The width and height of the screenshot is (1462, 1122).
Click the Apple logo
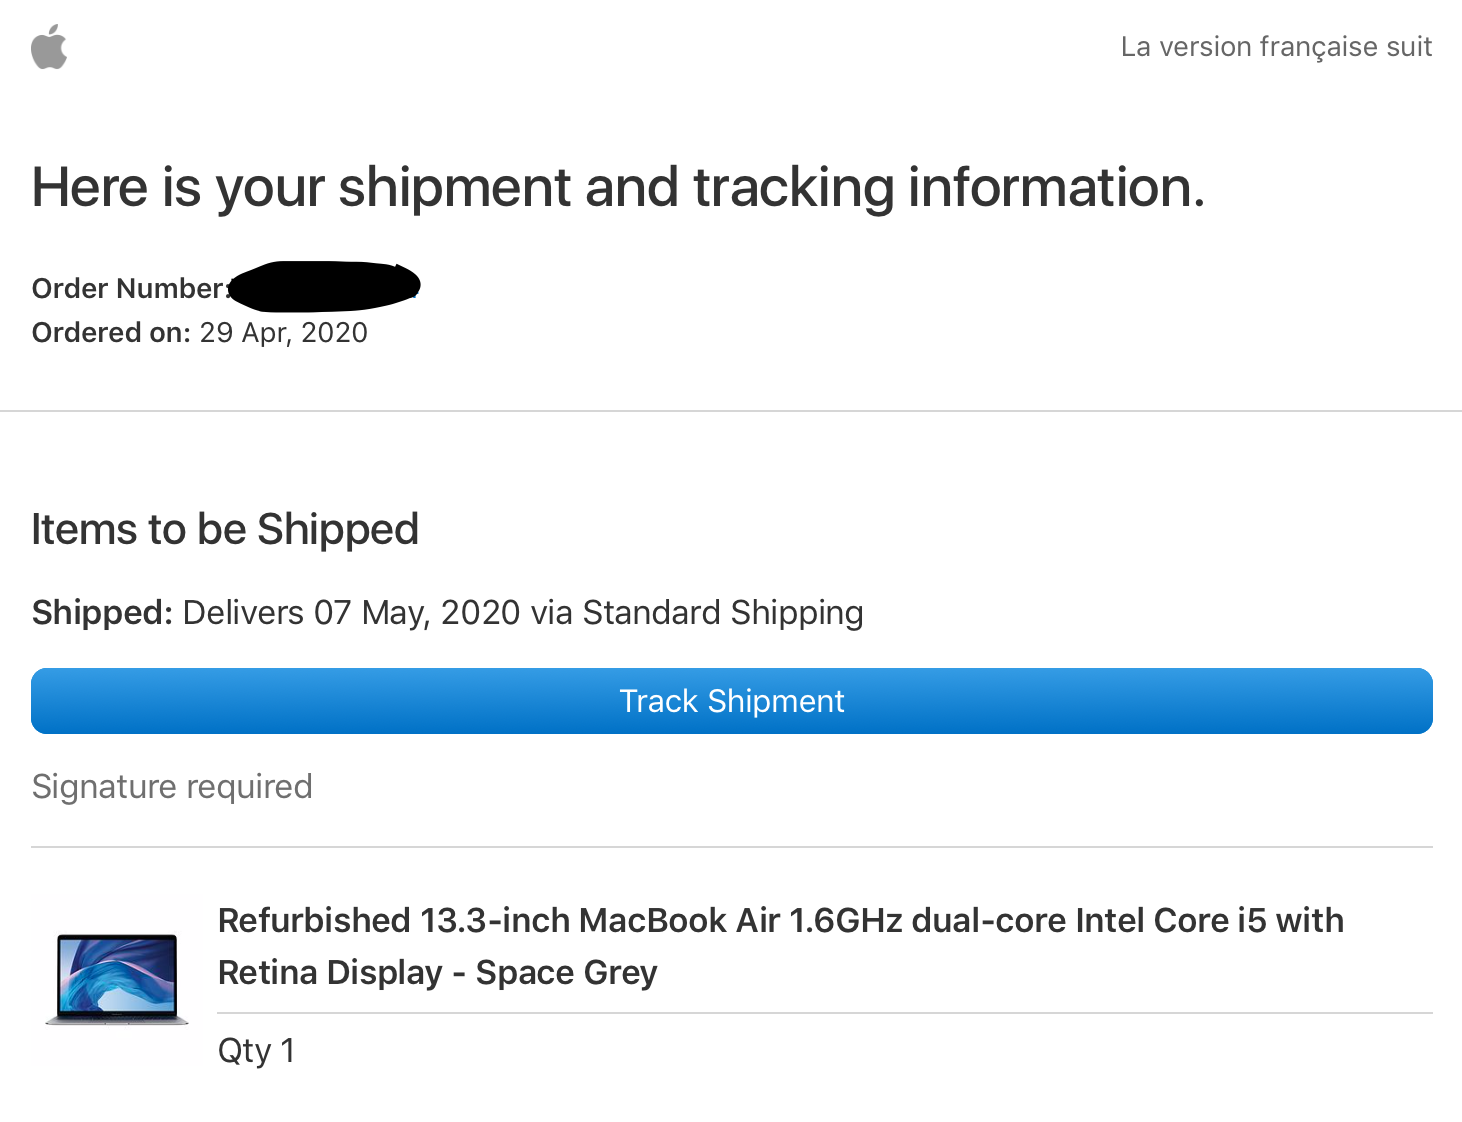coord(49,47)
